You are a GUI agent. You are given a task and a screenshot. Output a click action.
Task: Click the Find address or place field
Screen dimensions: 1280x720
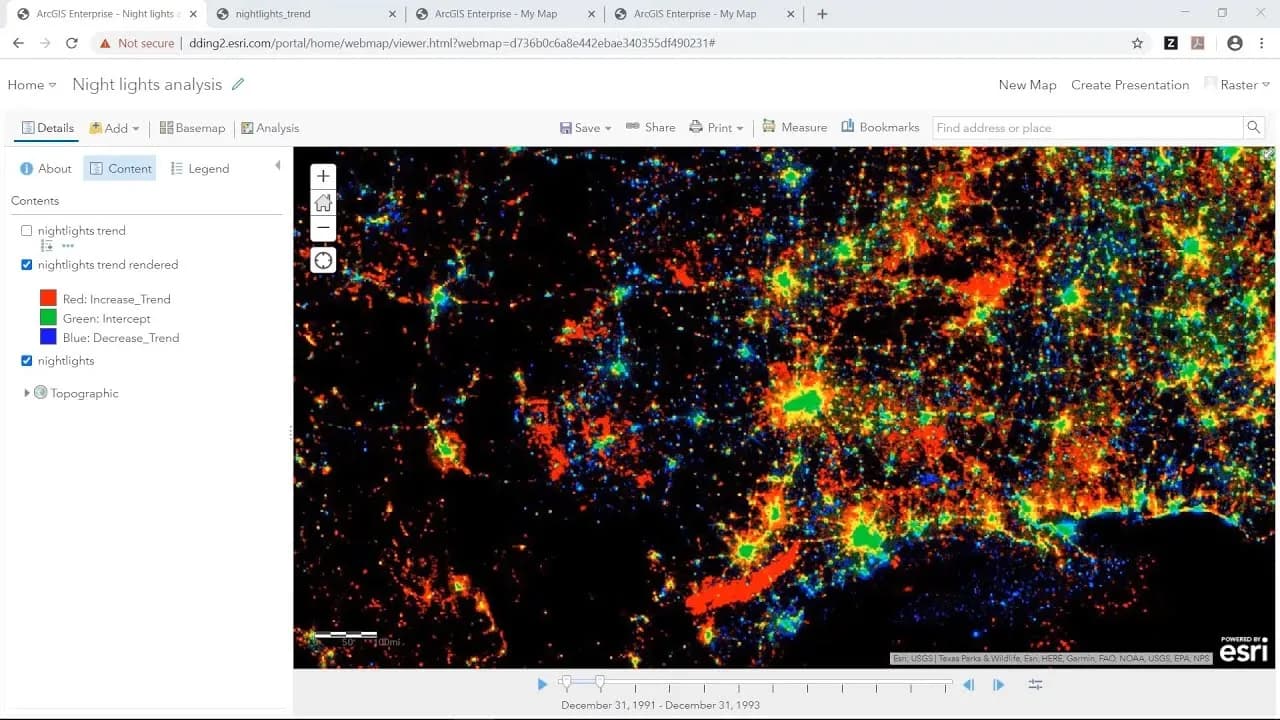[x=1087, y=128]
